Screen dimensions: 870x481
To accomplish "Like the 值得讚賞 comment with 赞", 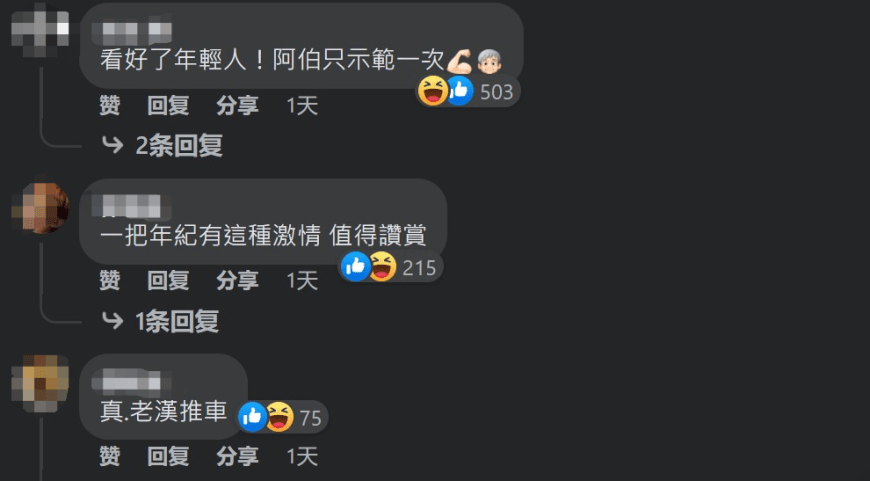I will coord(110,281).
